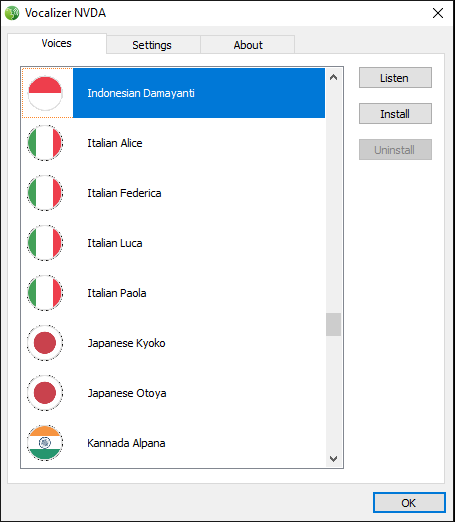Select the Voices tab

point(57,43)
